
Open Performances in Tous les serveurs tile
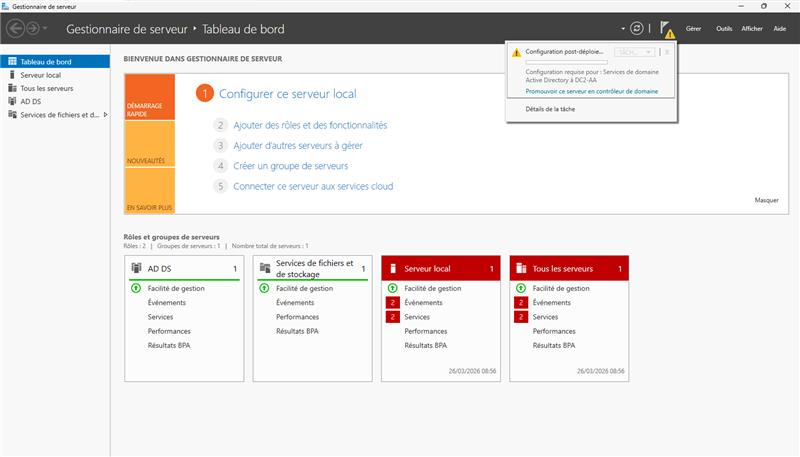pyautogui.click(x=554, y=331)
